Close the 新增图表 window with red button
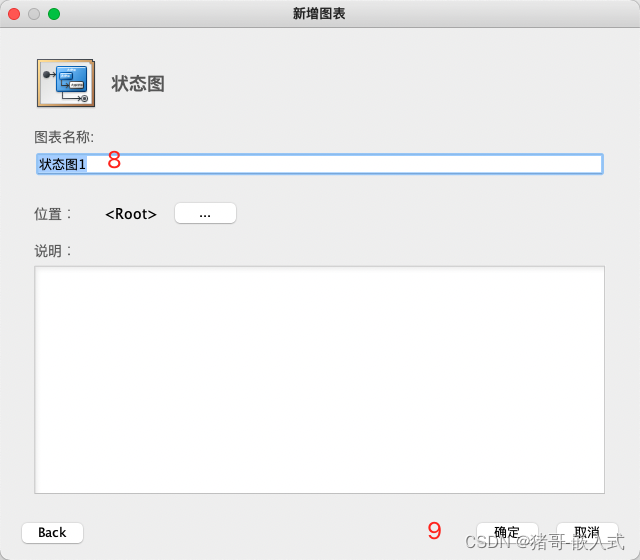640x560 pixels. (x=14, y=14)
